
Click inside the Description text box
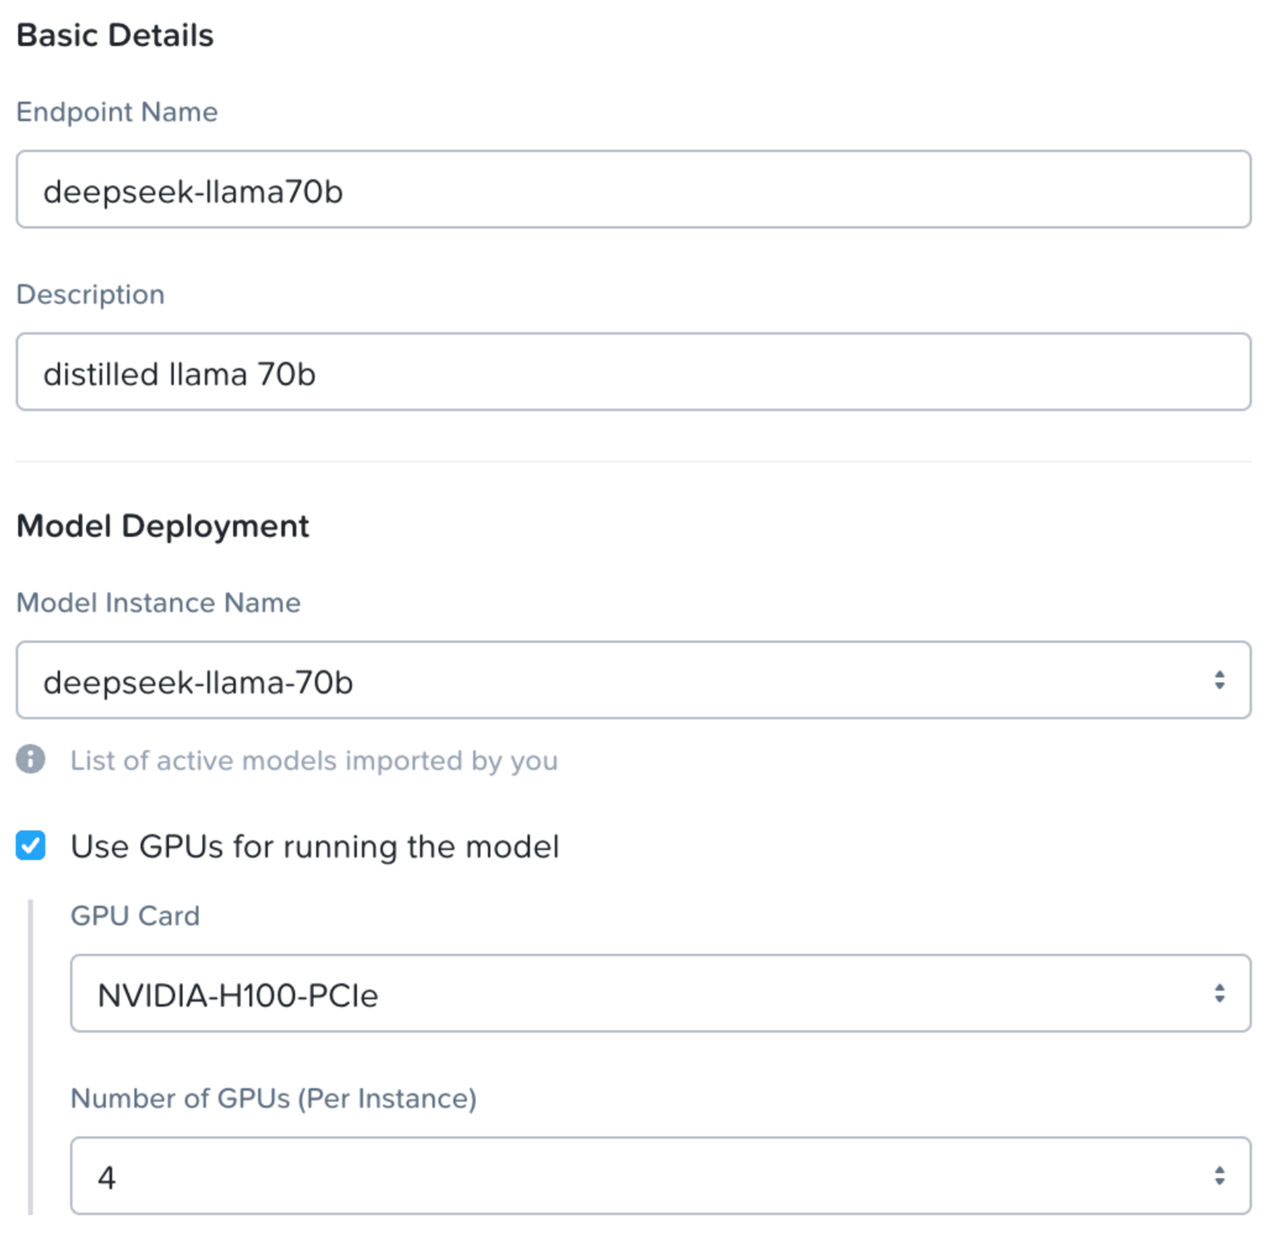(x=632, y=372)
